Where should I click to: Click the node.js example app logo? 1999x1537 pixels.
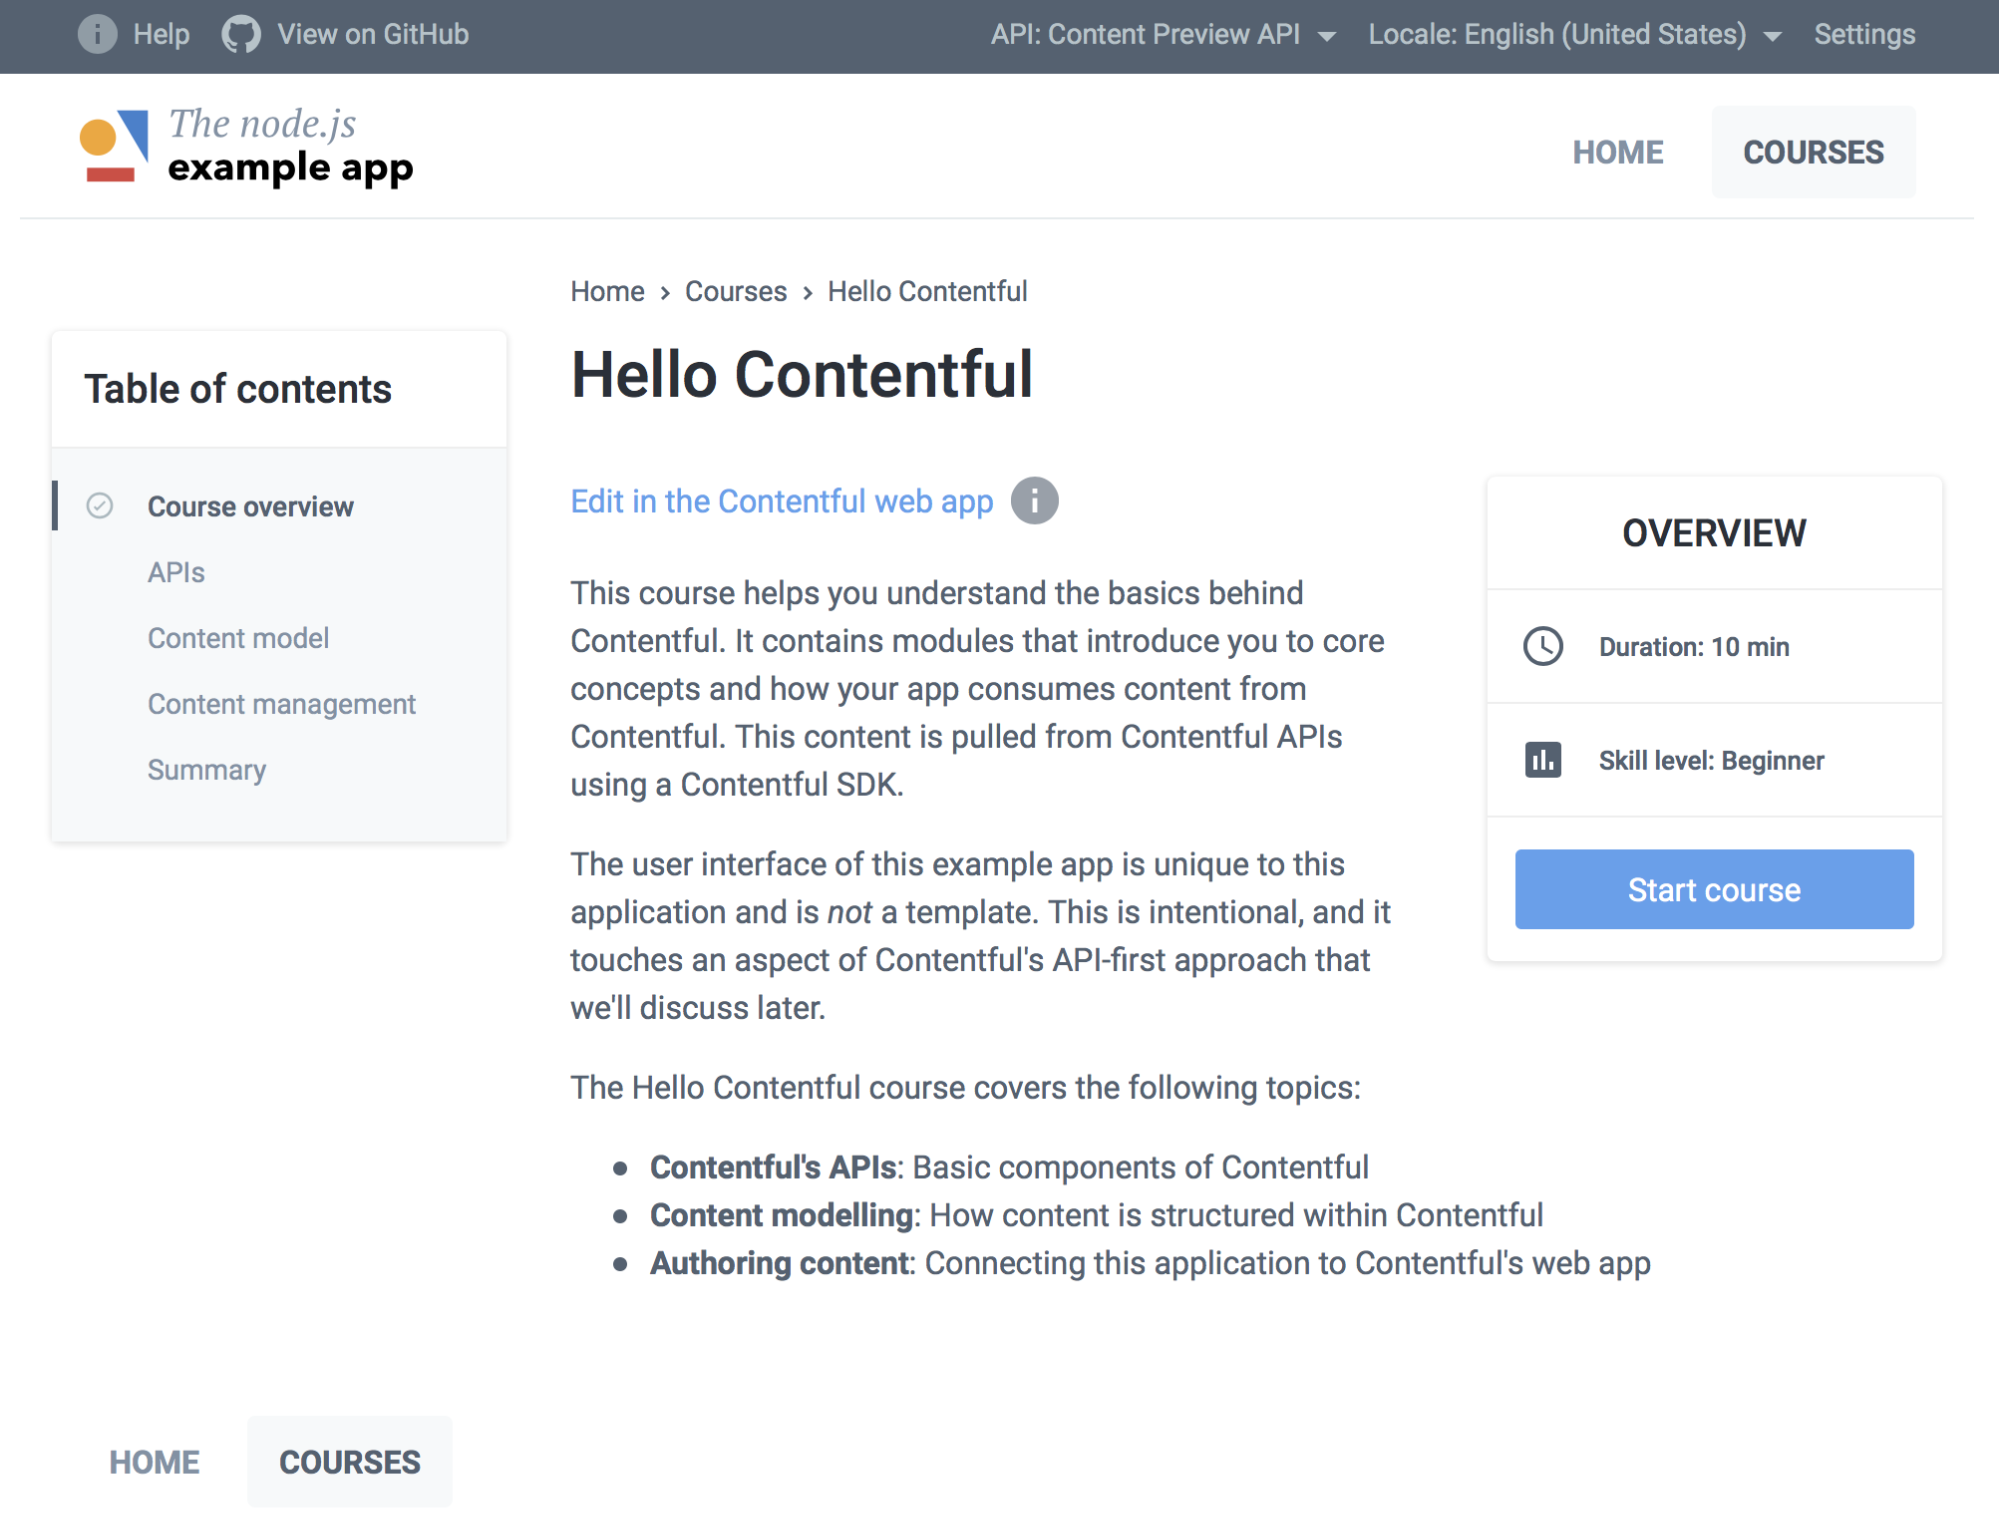(x=246, y=148)
